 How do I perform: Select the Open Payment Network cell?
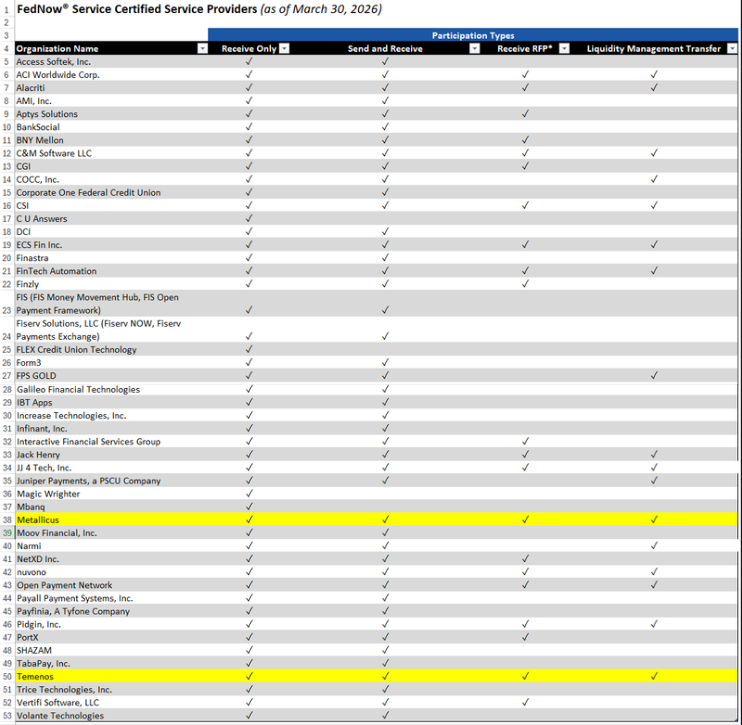pyautogui.click(x=112, y=585)
